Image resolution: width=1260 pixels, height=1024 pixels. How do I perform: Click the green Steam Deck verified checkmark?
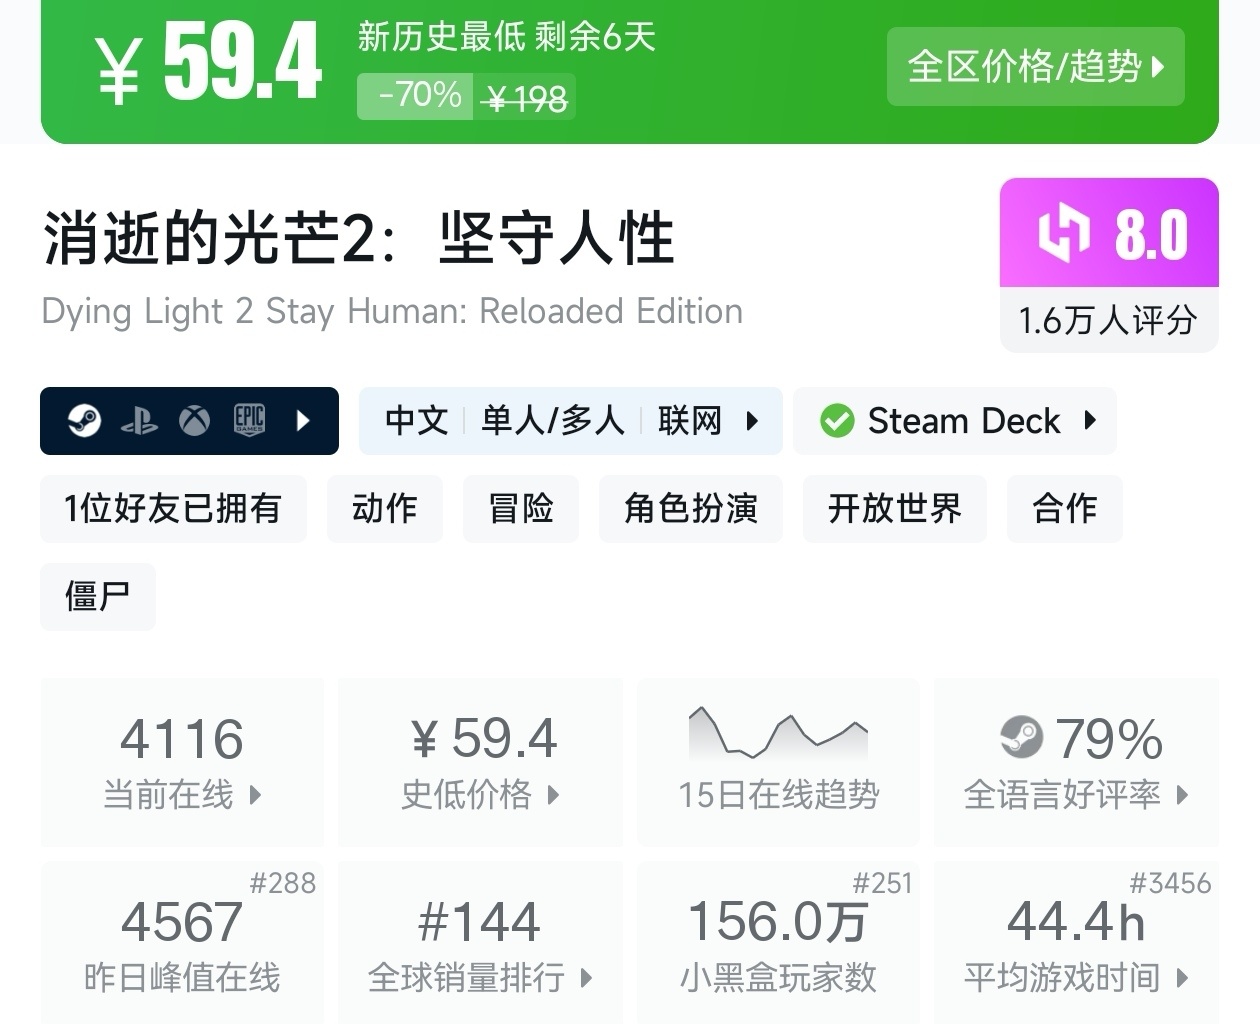pyautogui.click(x=837, y=421)
